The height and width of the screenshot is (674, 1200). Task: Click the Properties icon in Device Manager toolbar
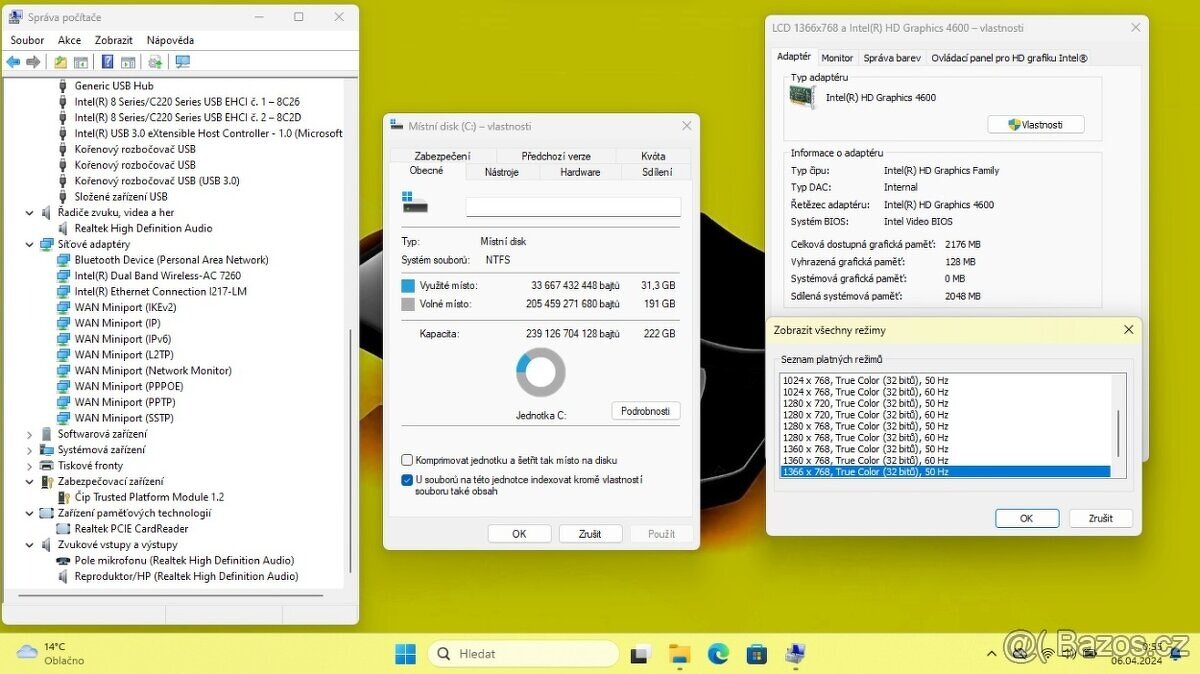(x=81, y=61)
